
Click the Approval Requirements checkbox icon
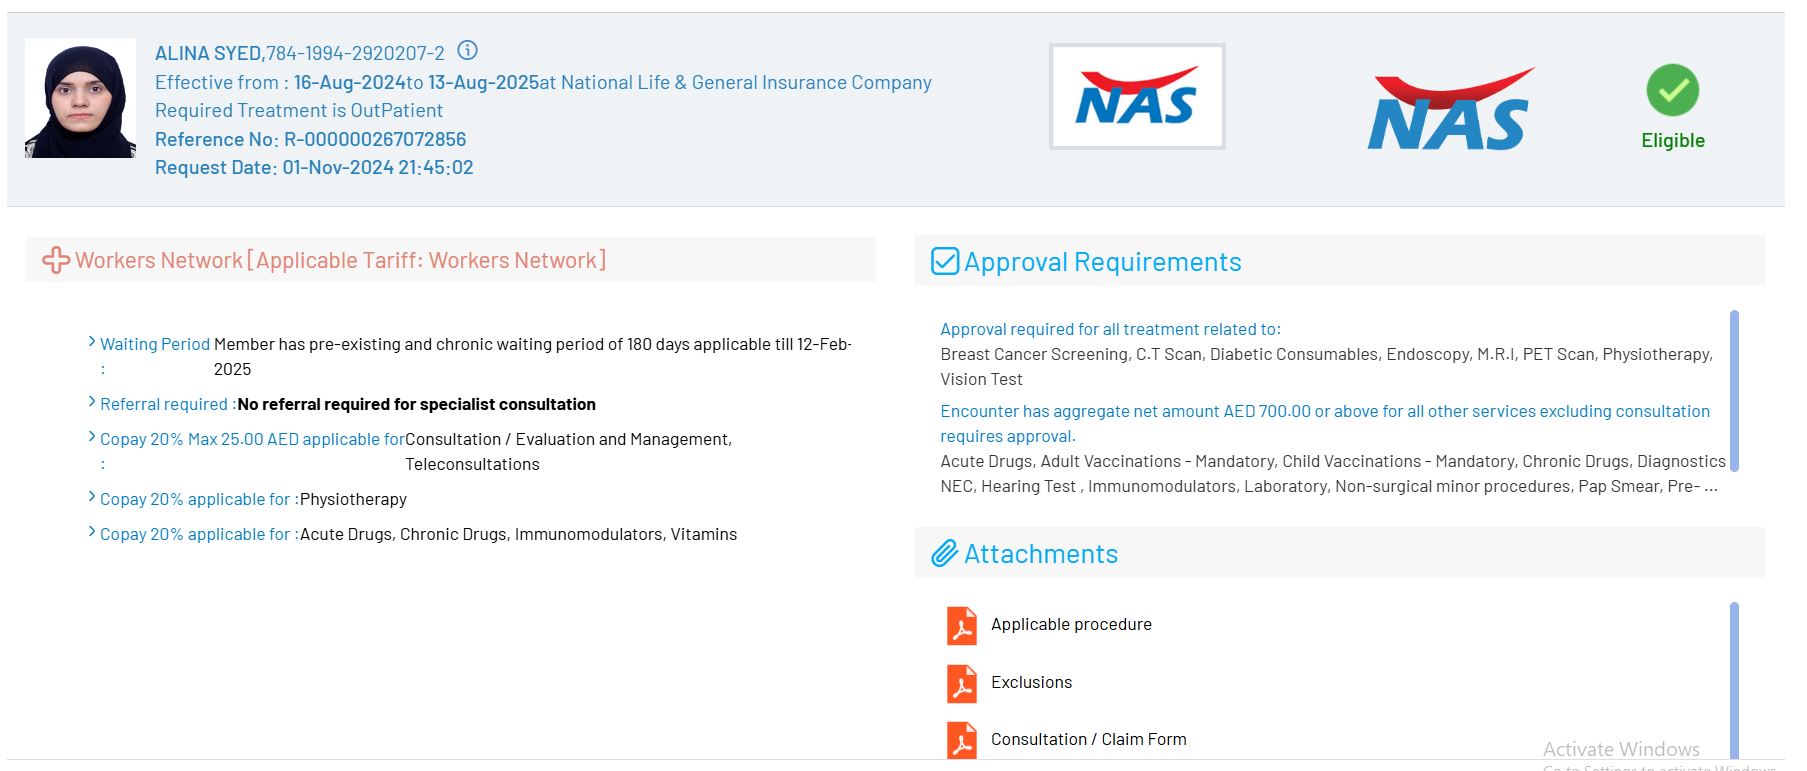[x=944, y=262]
